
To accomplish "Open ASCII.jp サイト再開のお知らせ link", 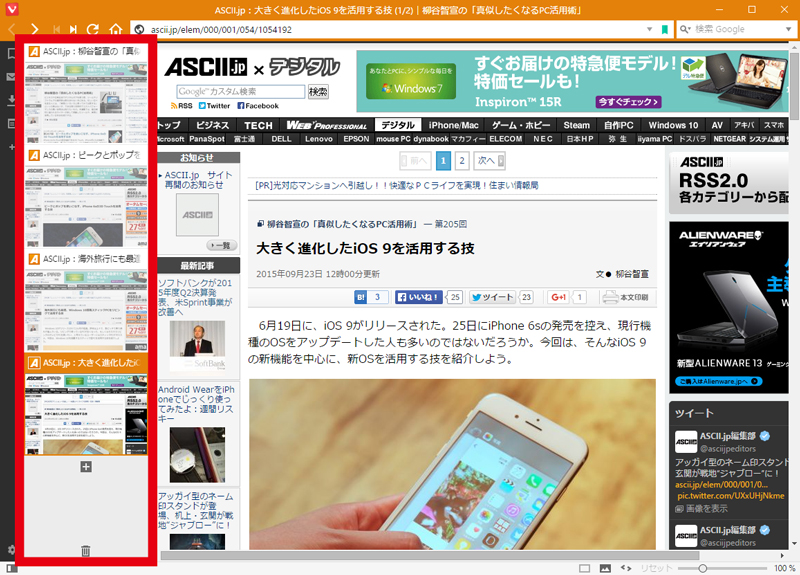I will coord(197,180).
